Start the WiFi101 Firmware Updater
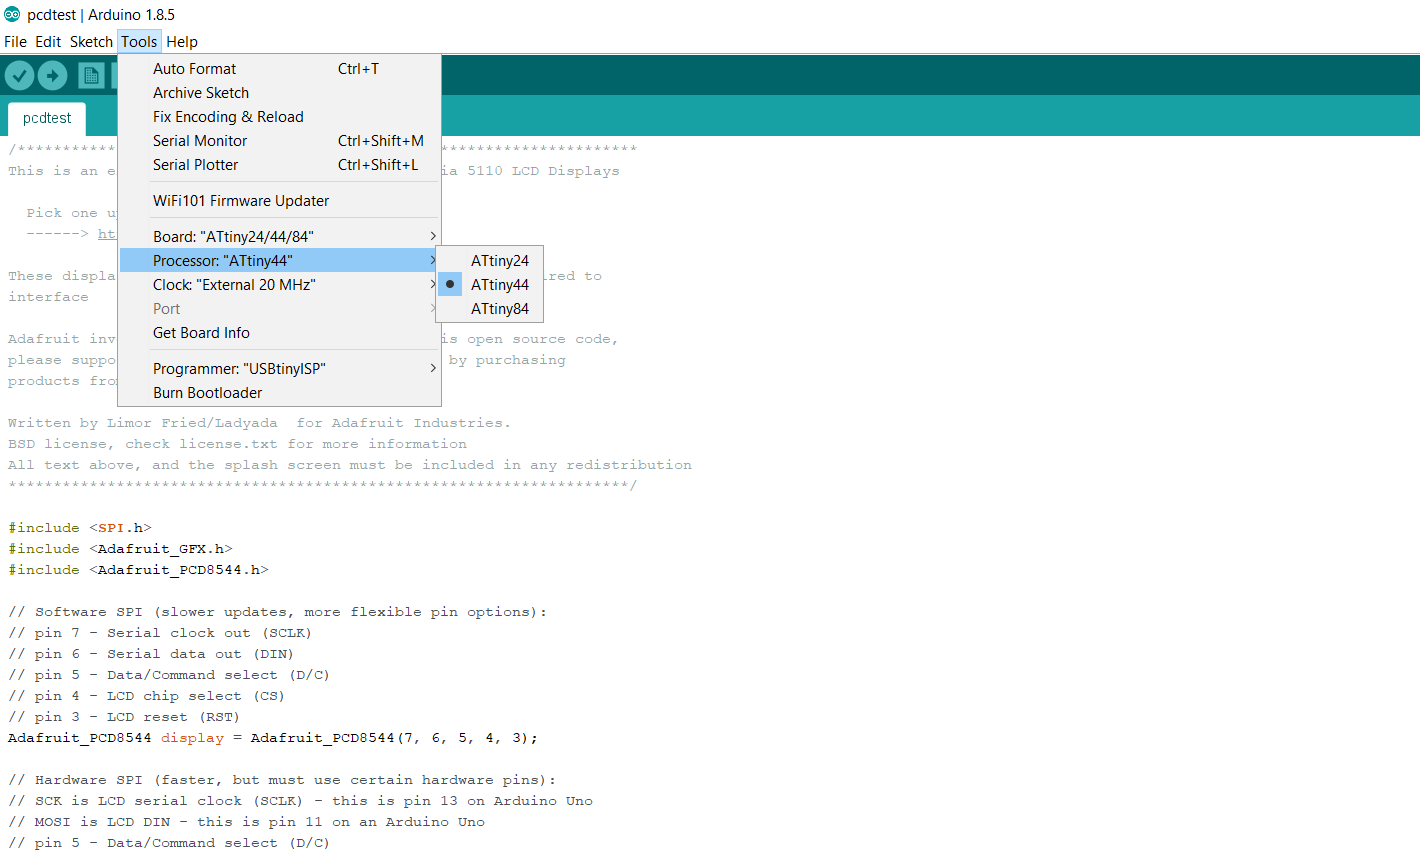Viewport: 1420px width, 855px height. click(x=279, y=201)
